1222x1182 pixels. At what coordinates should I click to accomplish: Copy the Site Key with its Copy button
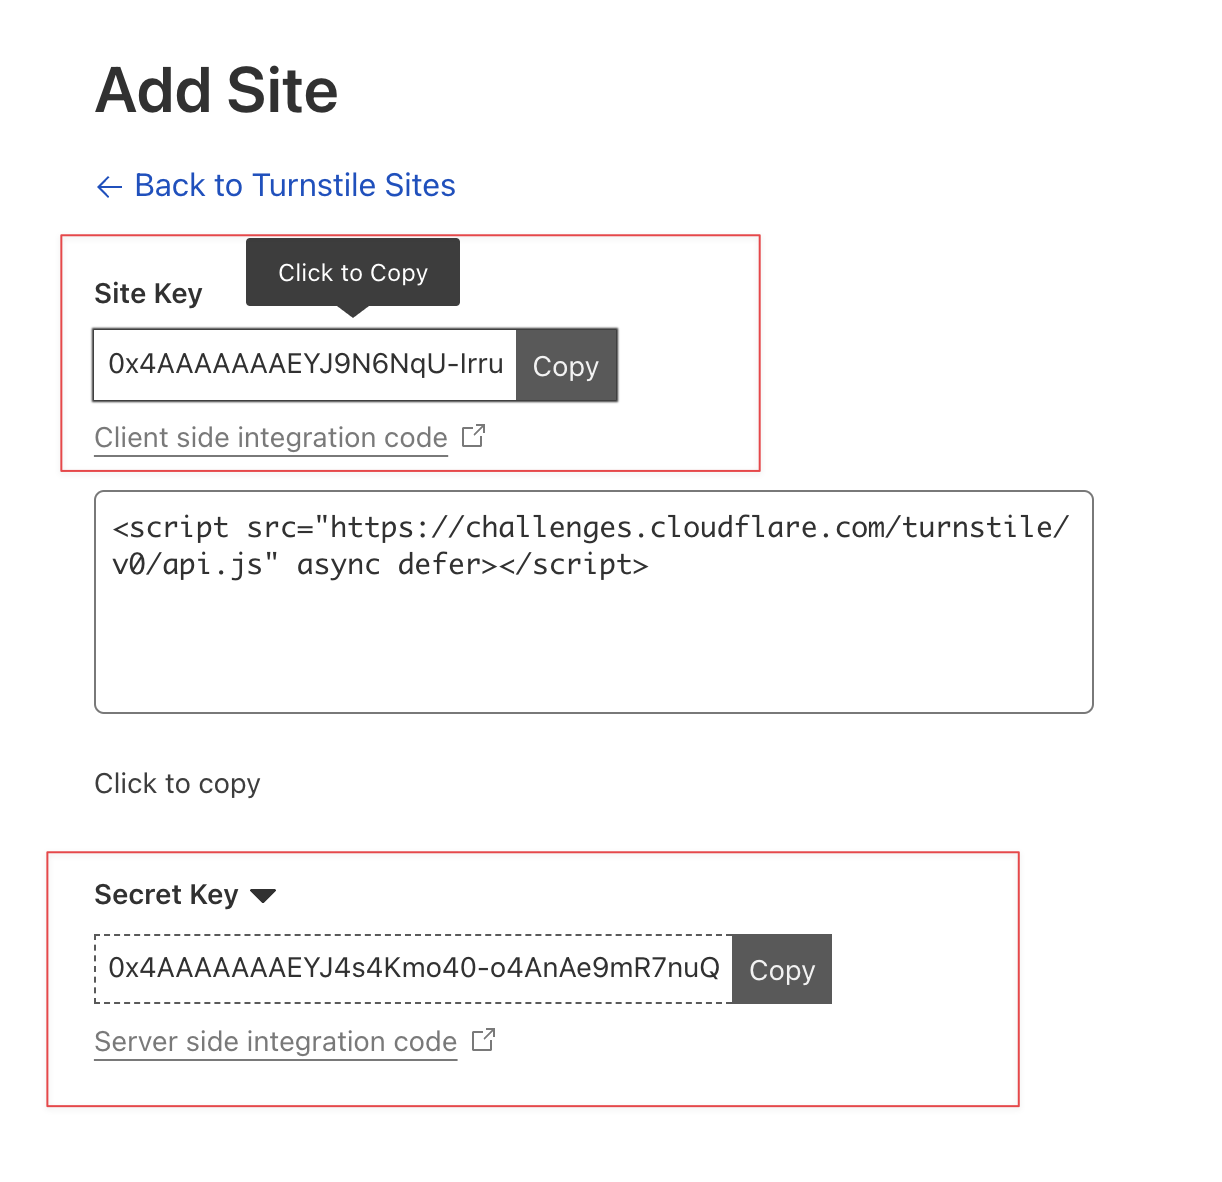(566, 366)
